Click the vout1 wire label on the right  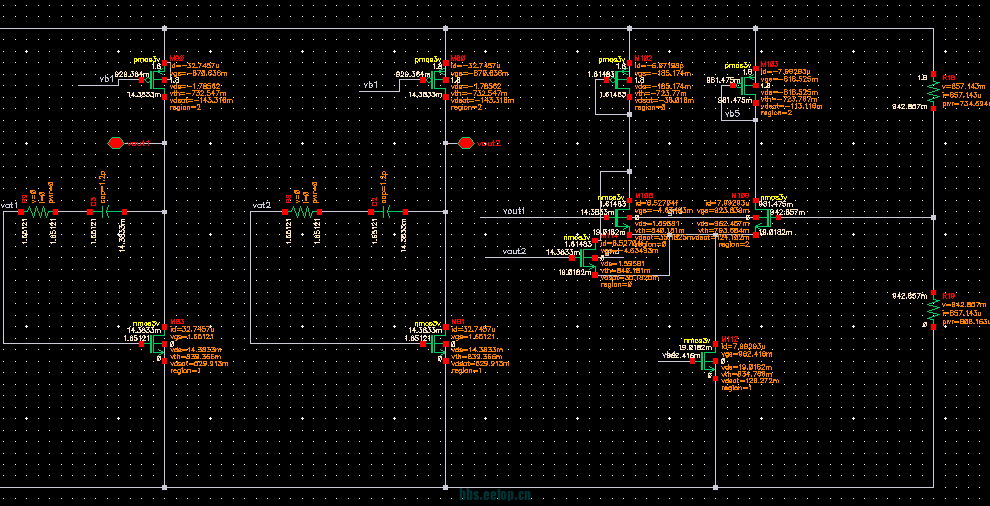(514, 211)
